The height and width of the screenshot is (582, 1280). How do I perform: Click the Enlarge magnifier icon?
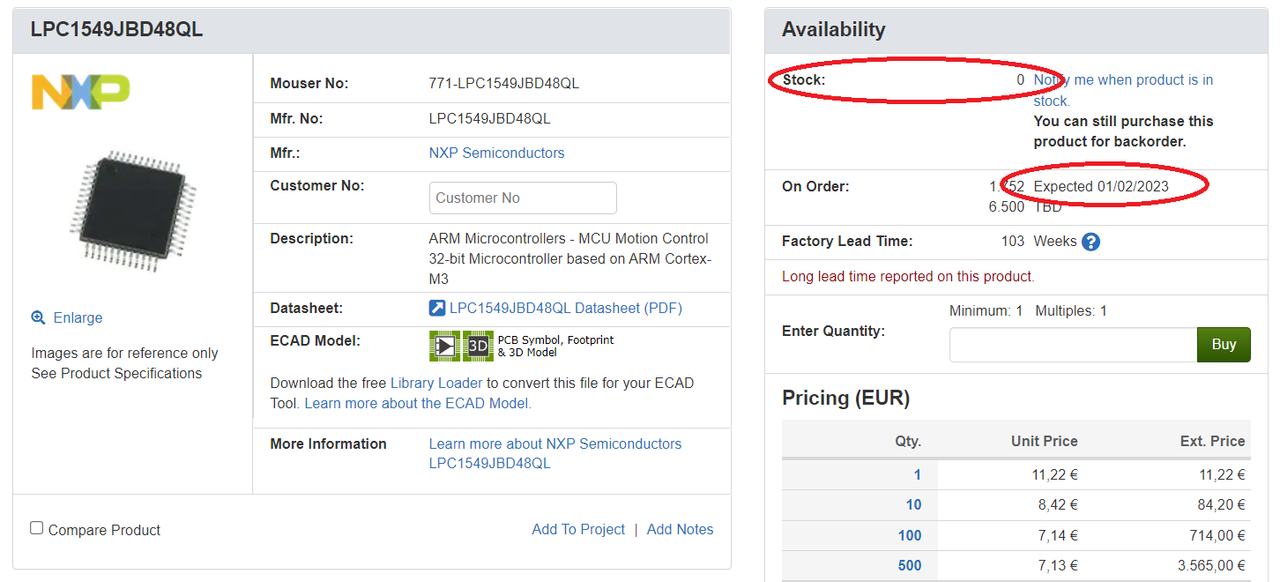38,317
